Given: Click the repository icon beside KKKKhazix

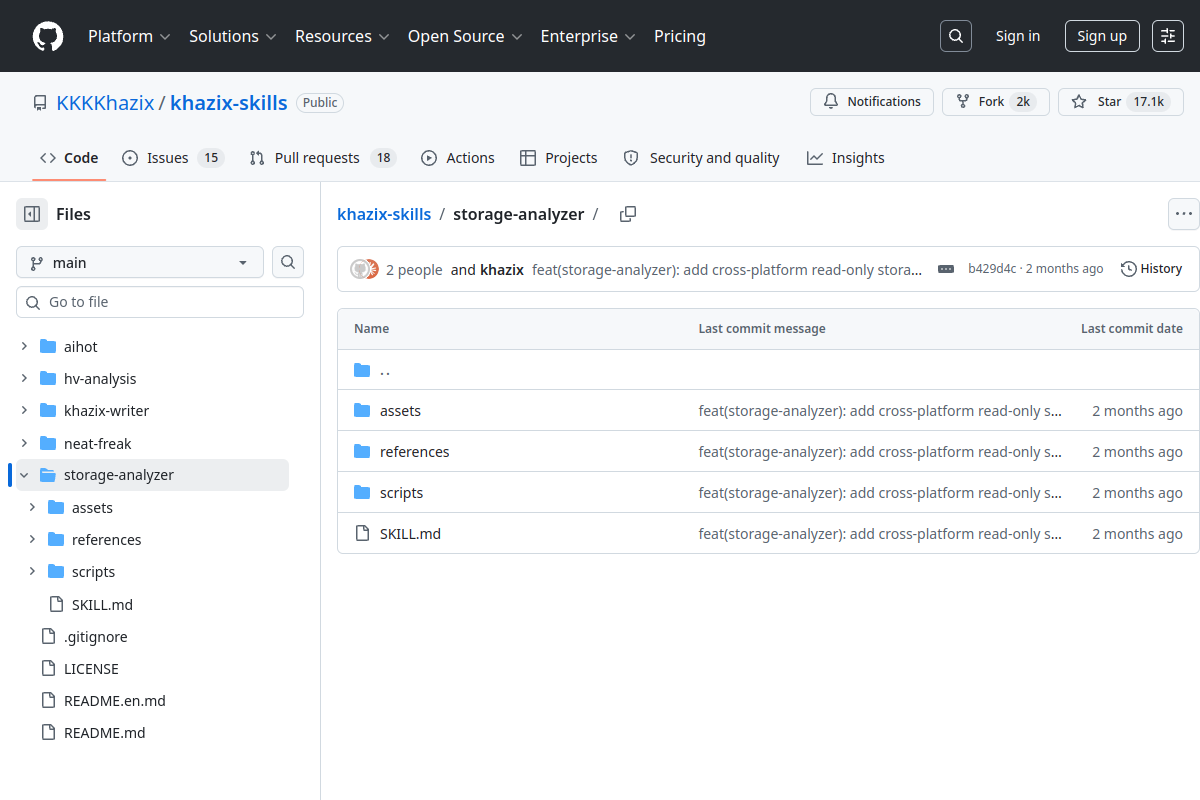Looking at the screenshot, I should point(40,103).
